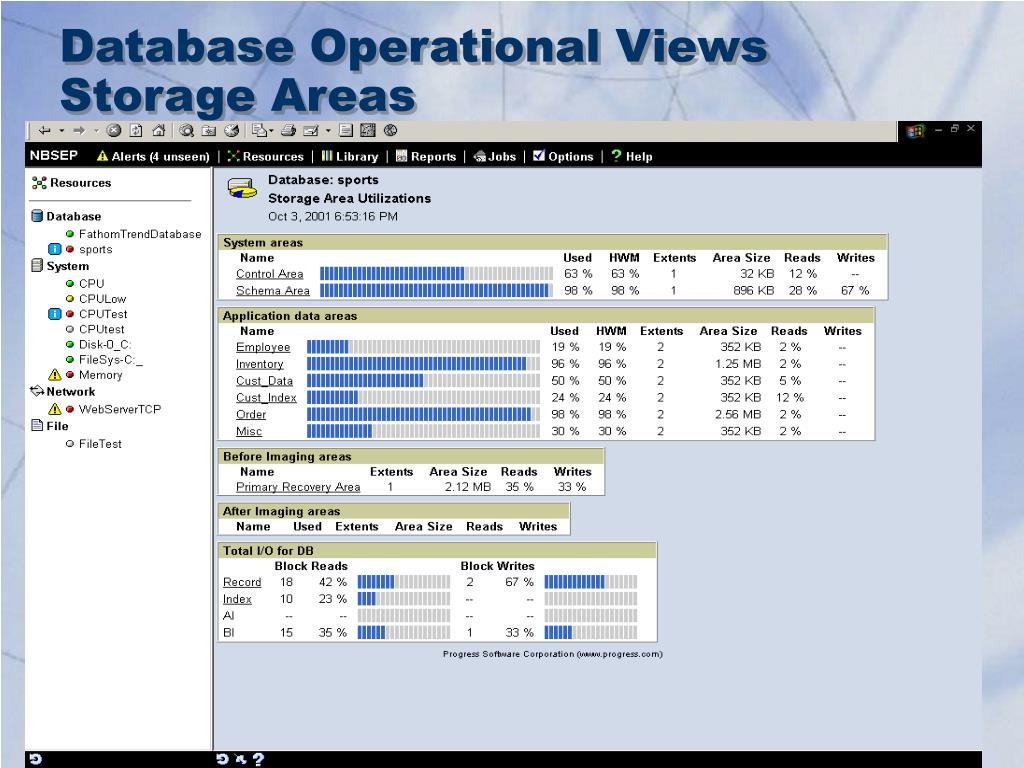The height and width of the screenshot is (768, 1024).
Task: Open the Options menu item
Action: click(563, 156)
